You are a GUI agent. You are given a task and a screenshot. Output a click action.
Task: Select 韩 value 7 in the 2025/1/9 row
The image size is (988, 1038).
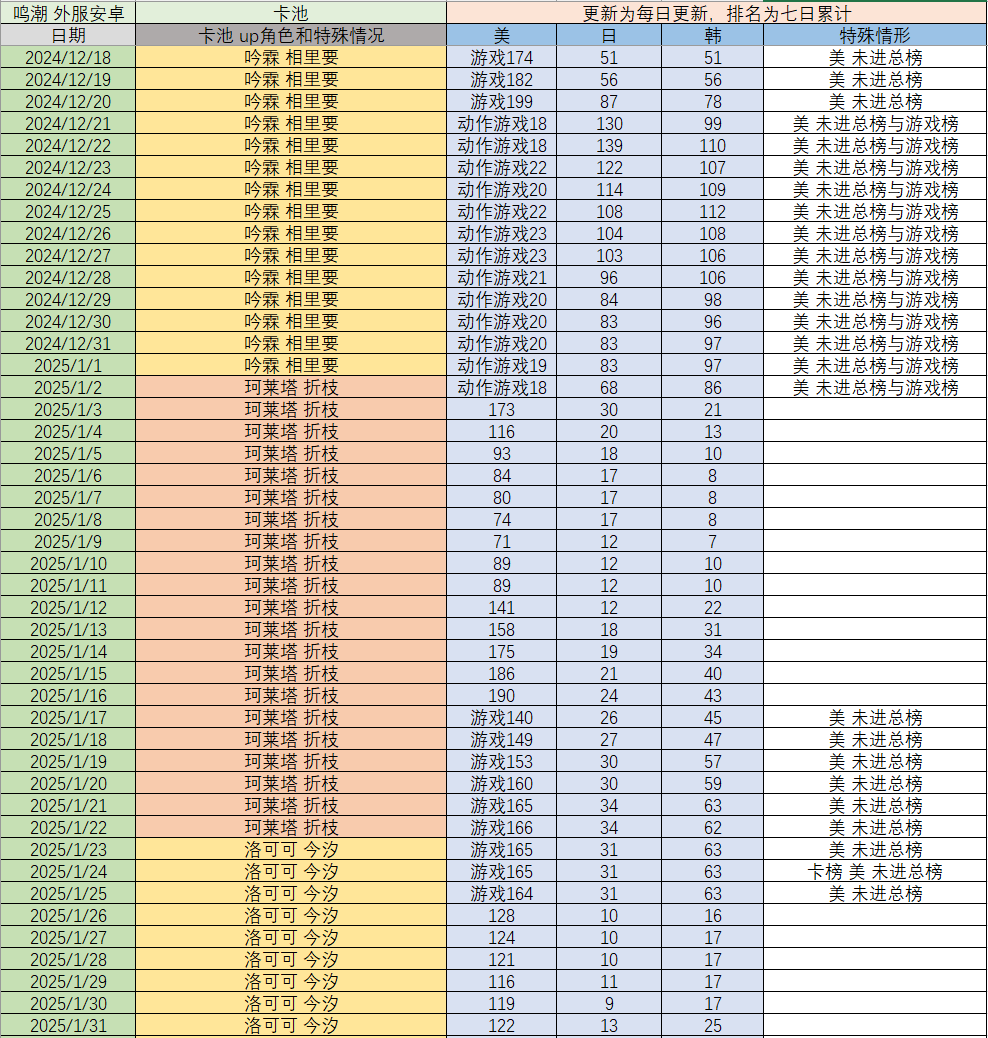(712, 542)
